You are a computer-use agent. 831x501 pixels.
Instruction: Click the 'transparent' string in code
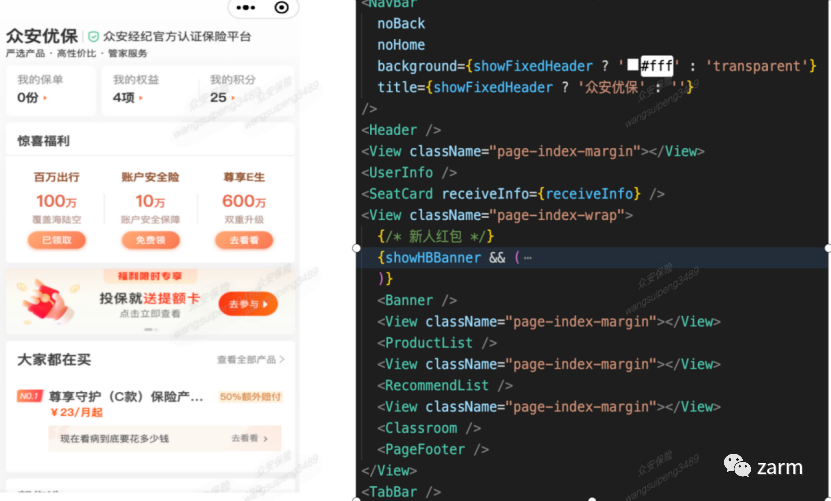pos(756,66)
